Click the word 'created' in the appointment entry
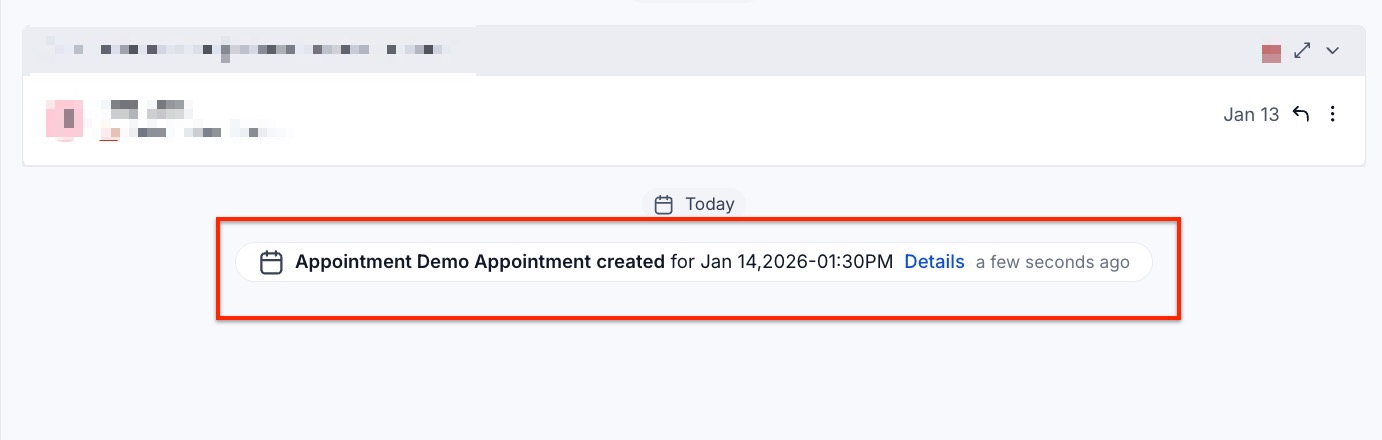 pos(630,262)
